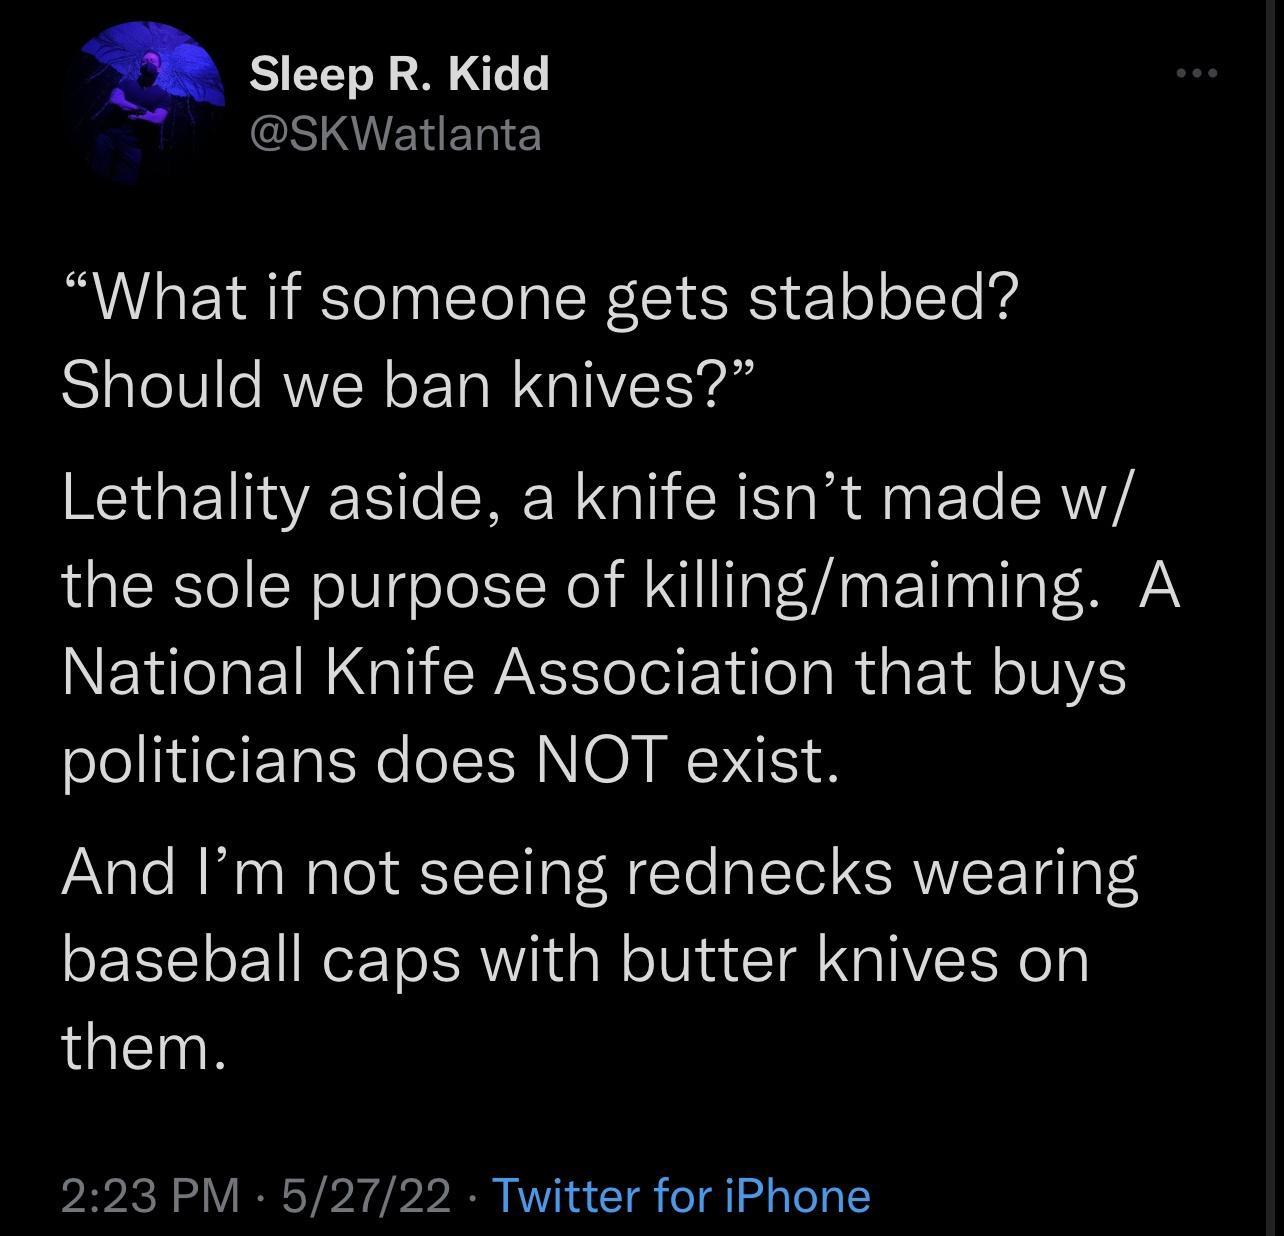The height and width of the screenshot is (1236, 1284).
Task: Open the Twitter for iPhone source link
Action: 683,1194
